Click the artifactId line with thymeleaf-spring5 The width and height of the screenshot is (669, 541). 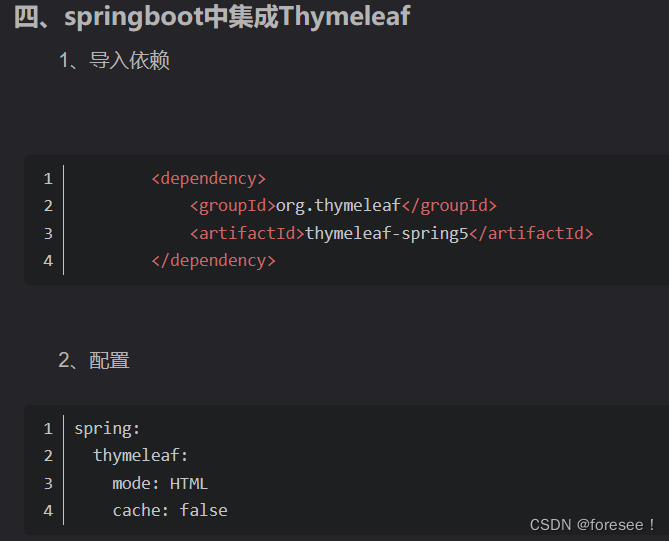(392, 233)
